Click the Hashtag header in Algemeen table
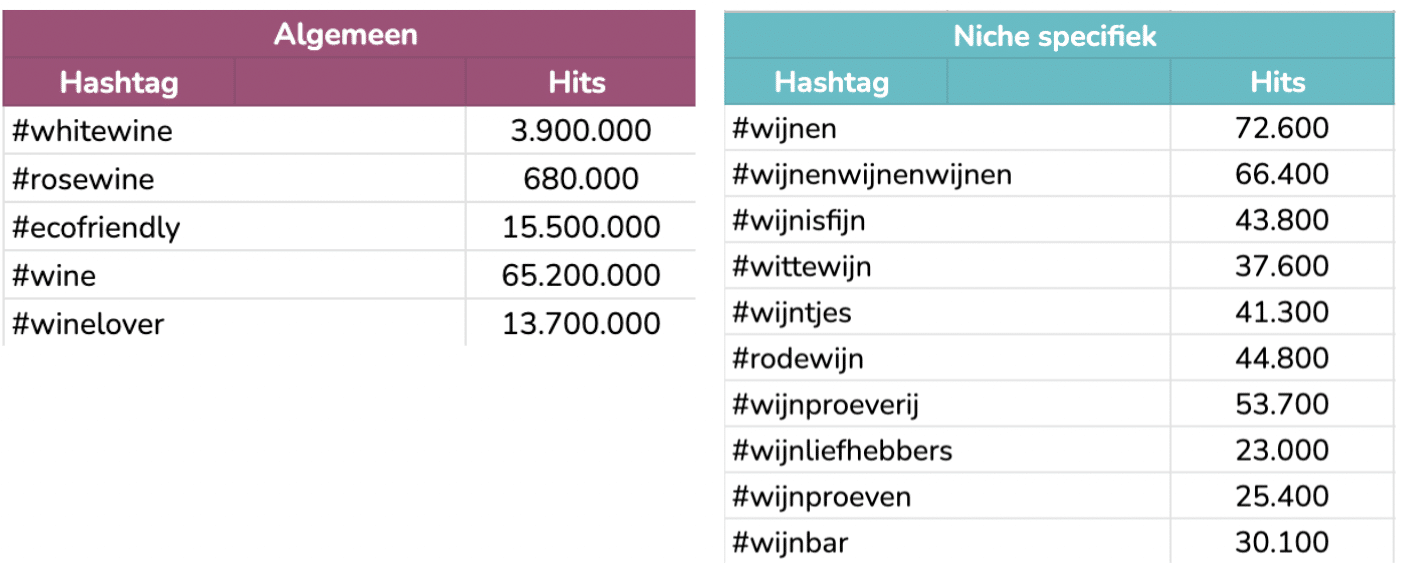 (119, 82)
